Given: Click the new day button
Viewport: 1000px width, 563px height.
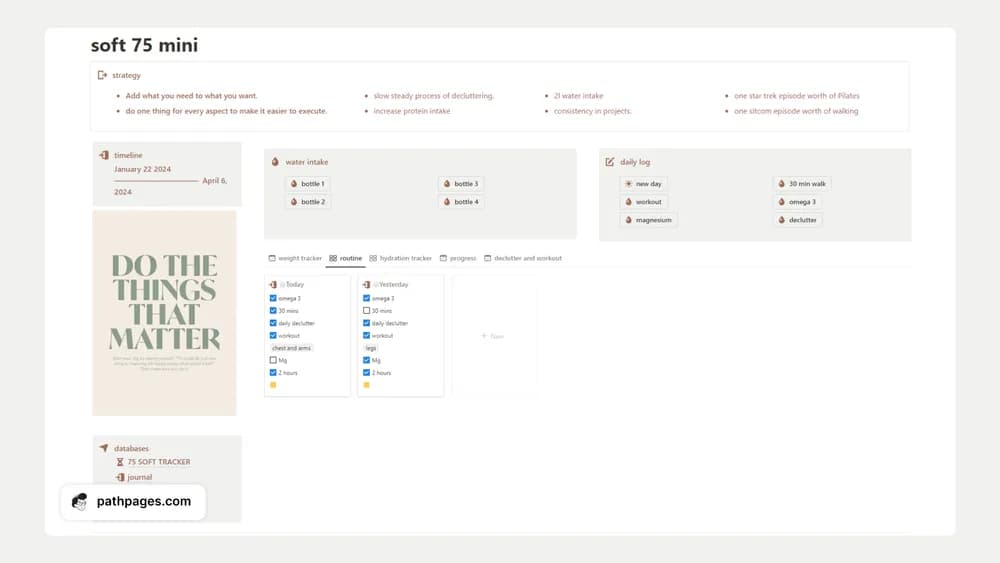Looking at the screenshot, I should coord(643,184).
